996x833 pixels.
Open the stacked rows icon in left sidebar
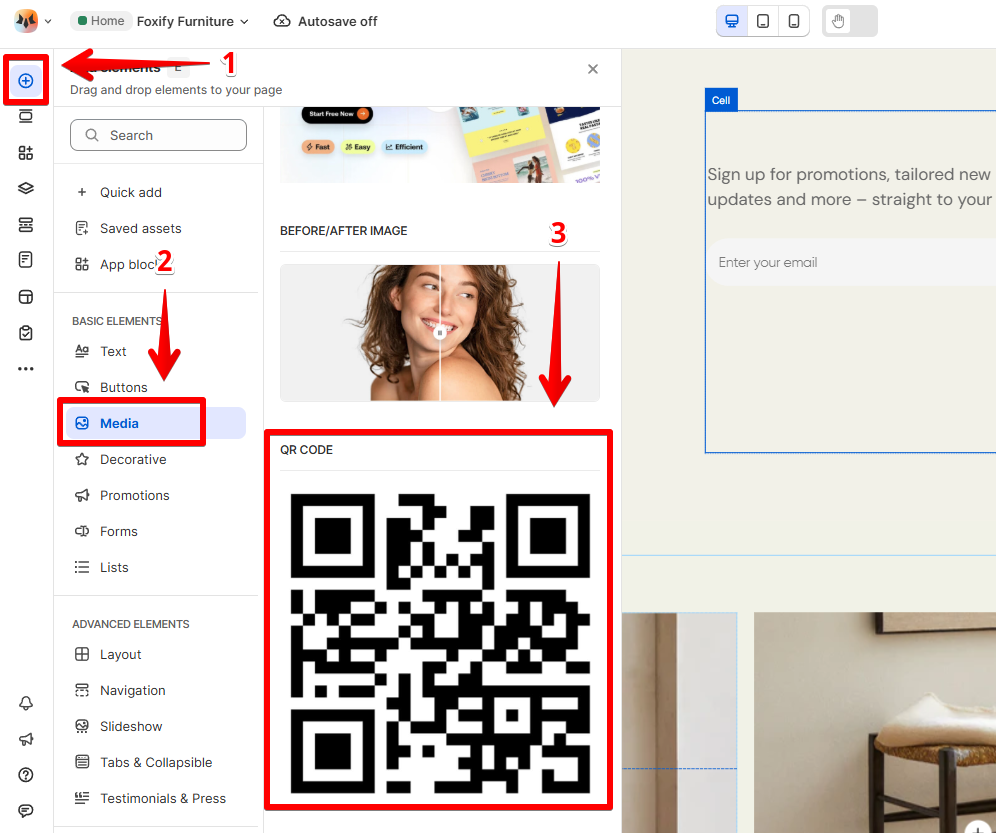pos(26,224)
